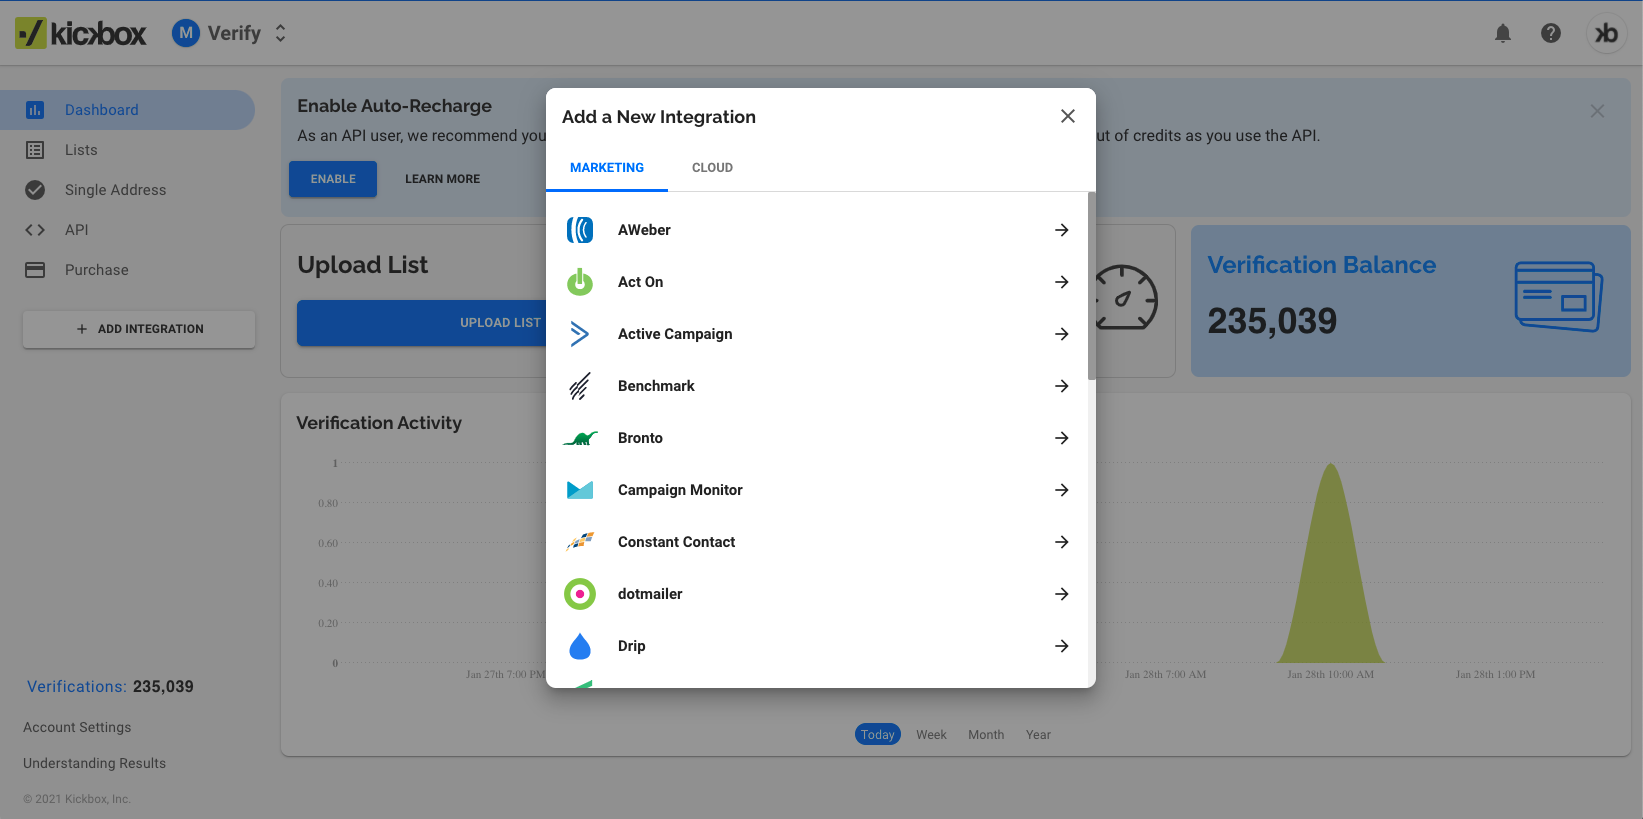This screenshot has width=1643, height=819.
Task: Open Benchmark integration arrow
Action: tap(1062, 386)
